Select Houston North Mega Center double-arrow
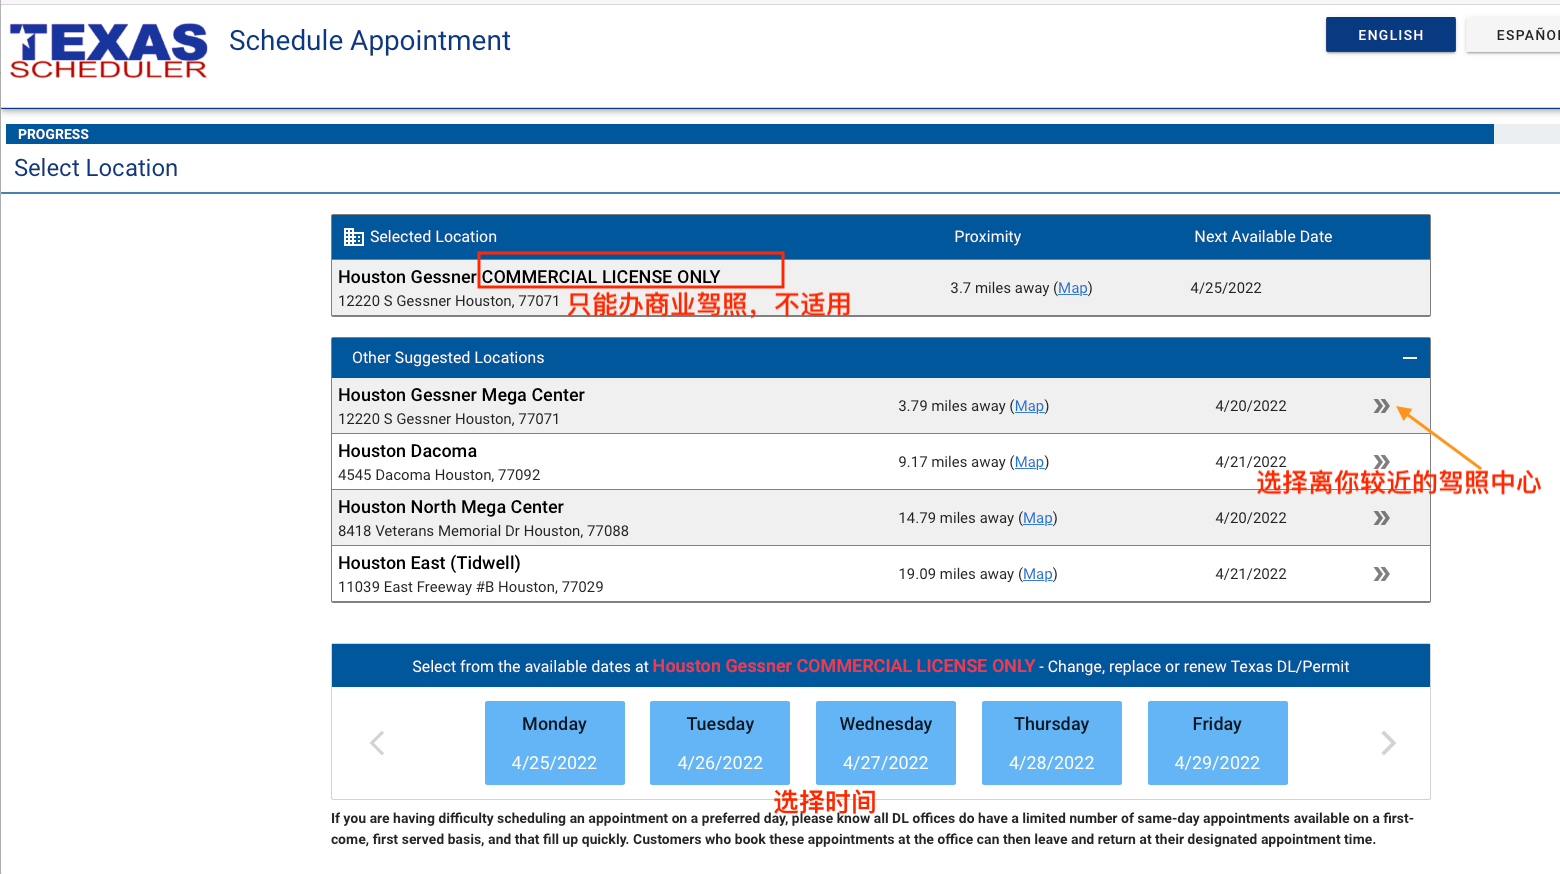This screenshot has width=1560, height=874. [x=1381, y=518]
